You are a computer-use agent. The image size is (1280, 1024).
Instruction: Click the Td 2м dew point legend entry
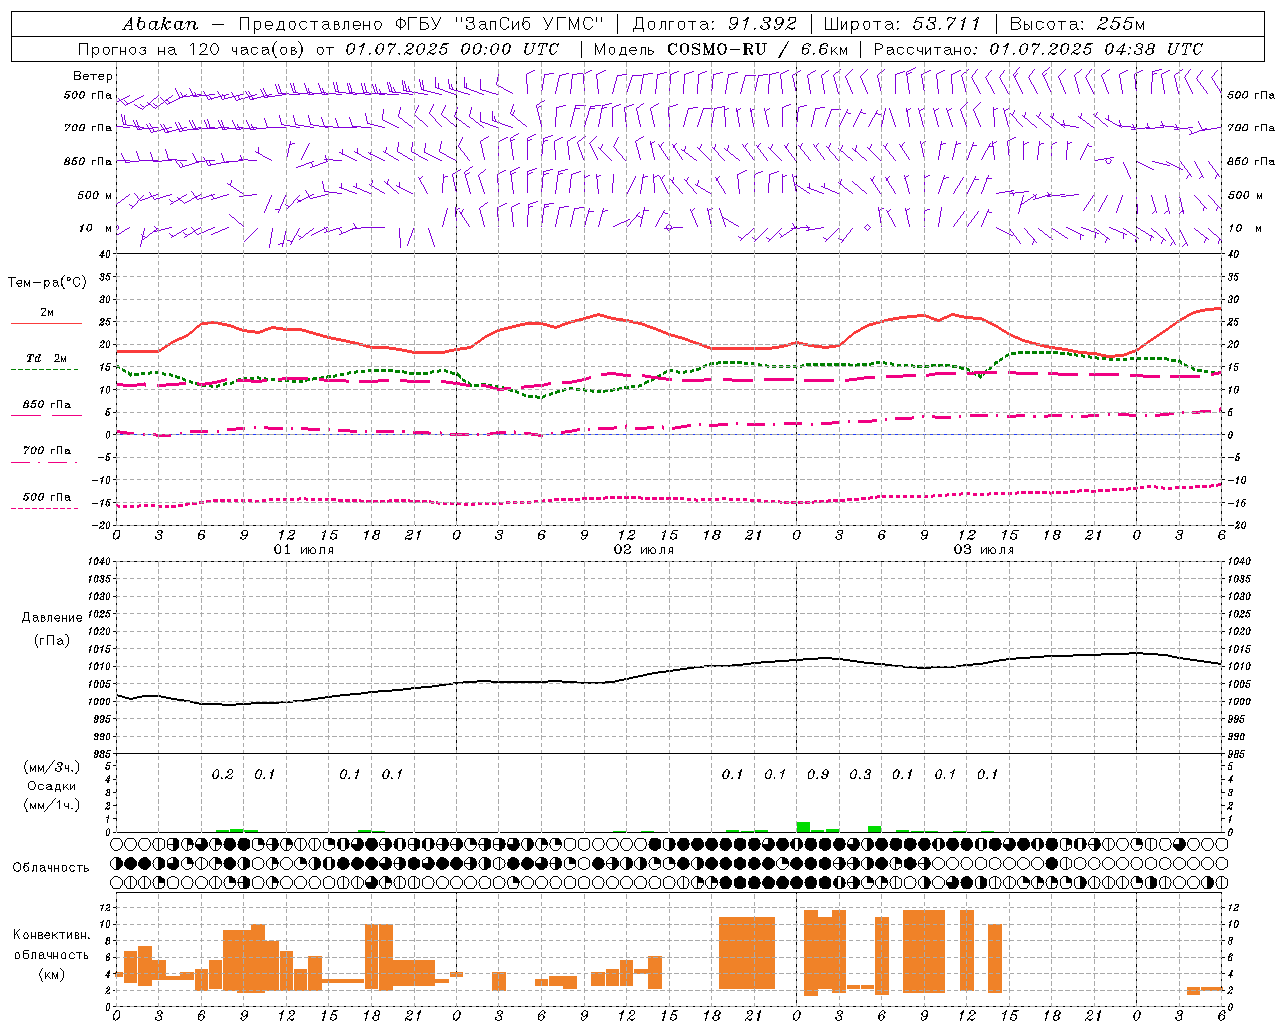coord(47,358)
